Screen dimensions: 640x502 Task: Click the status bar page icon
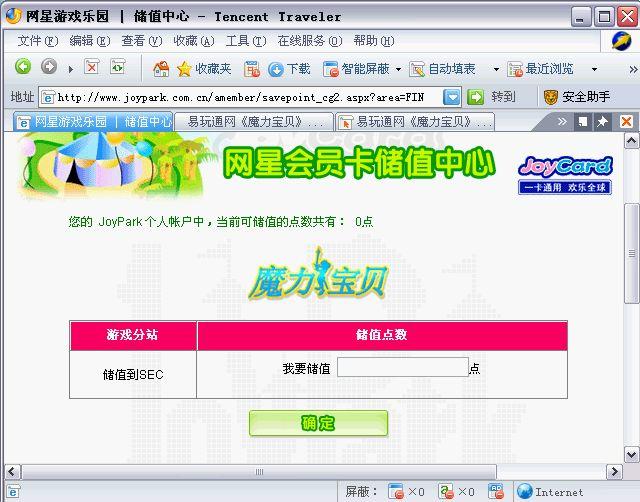point(13,491)
